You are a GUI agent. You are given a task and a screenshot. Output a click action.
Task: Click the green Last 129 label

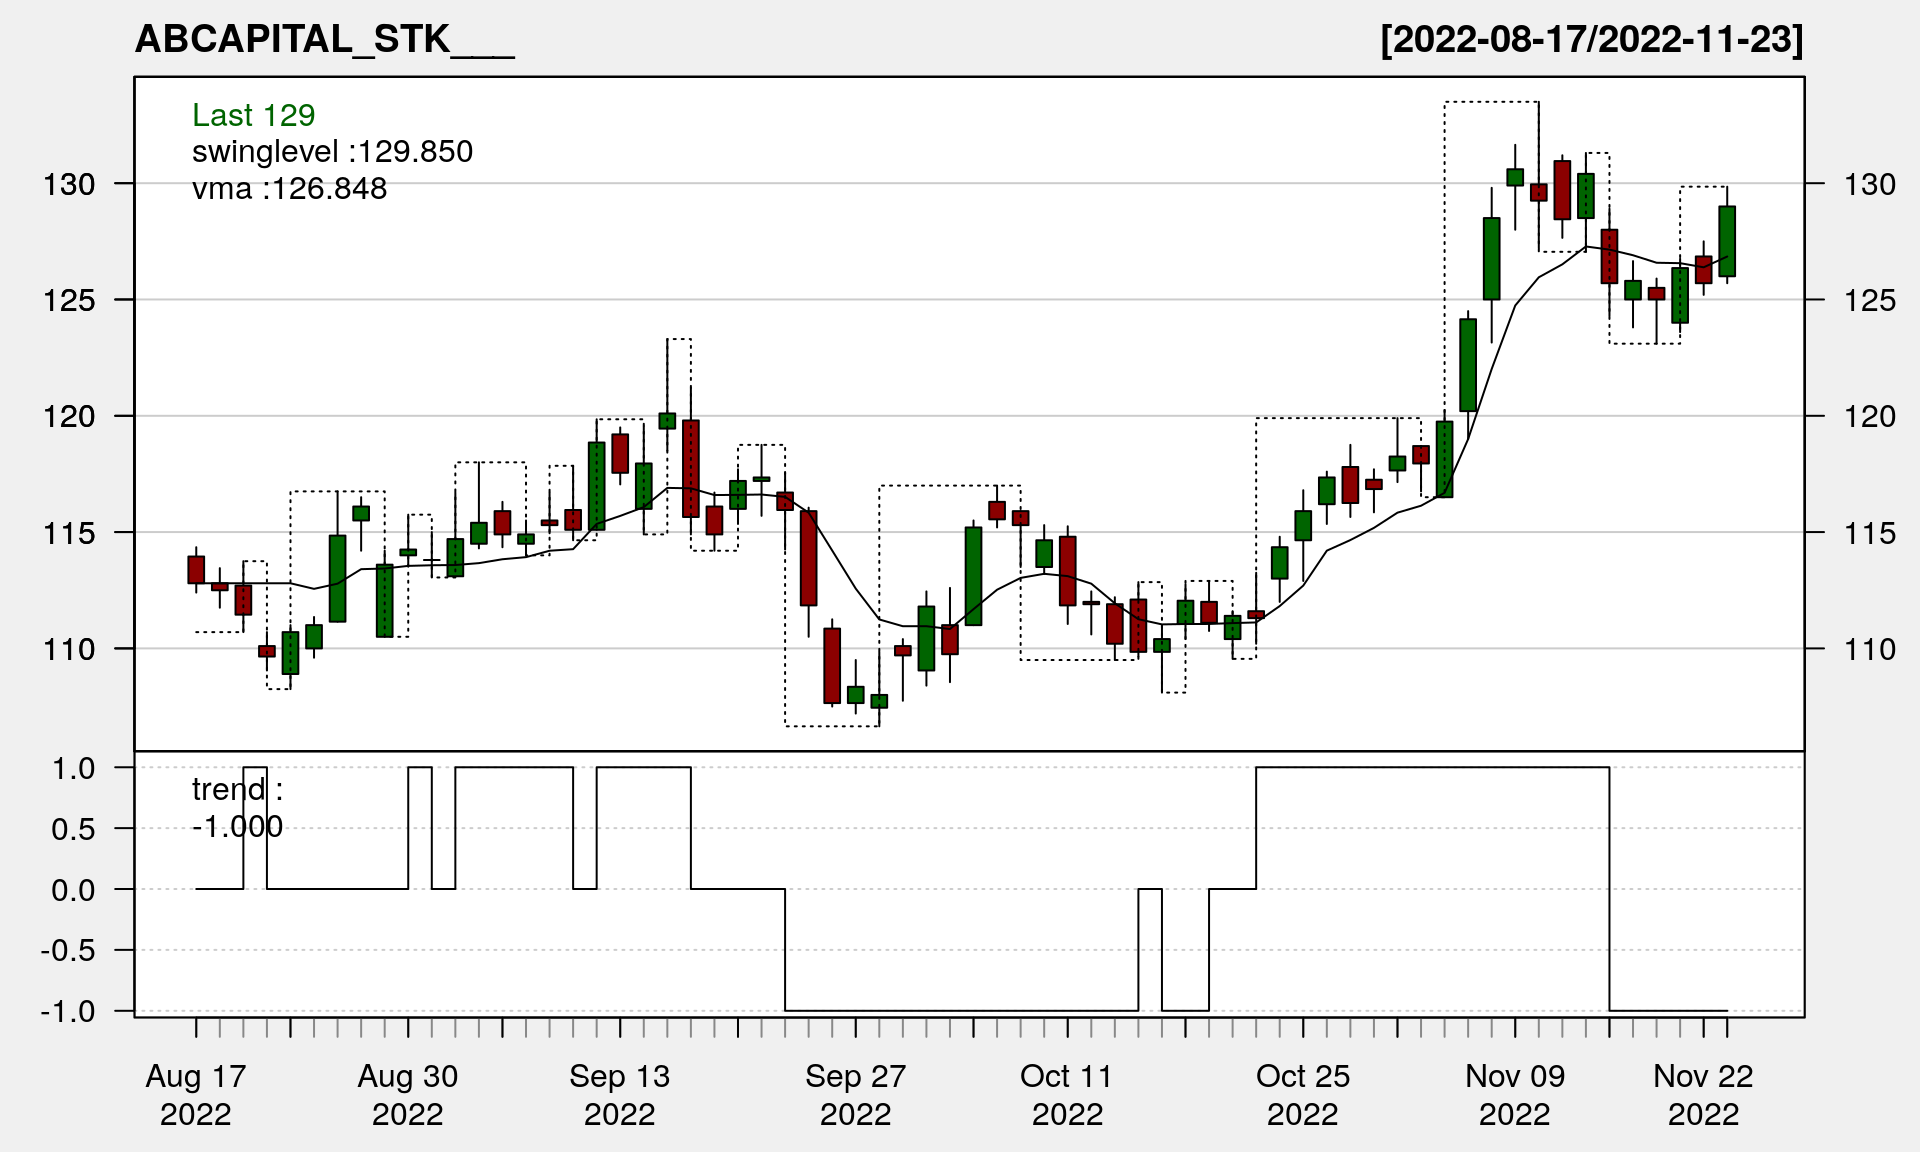pos(253,116)
